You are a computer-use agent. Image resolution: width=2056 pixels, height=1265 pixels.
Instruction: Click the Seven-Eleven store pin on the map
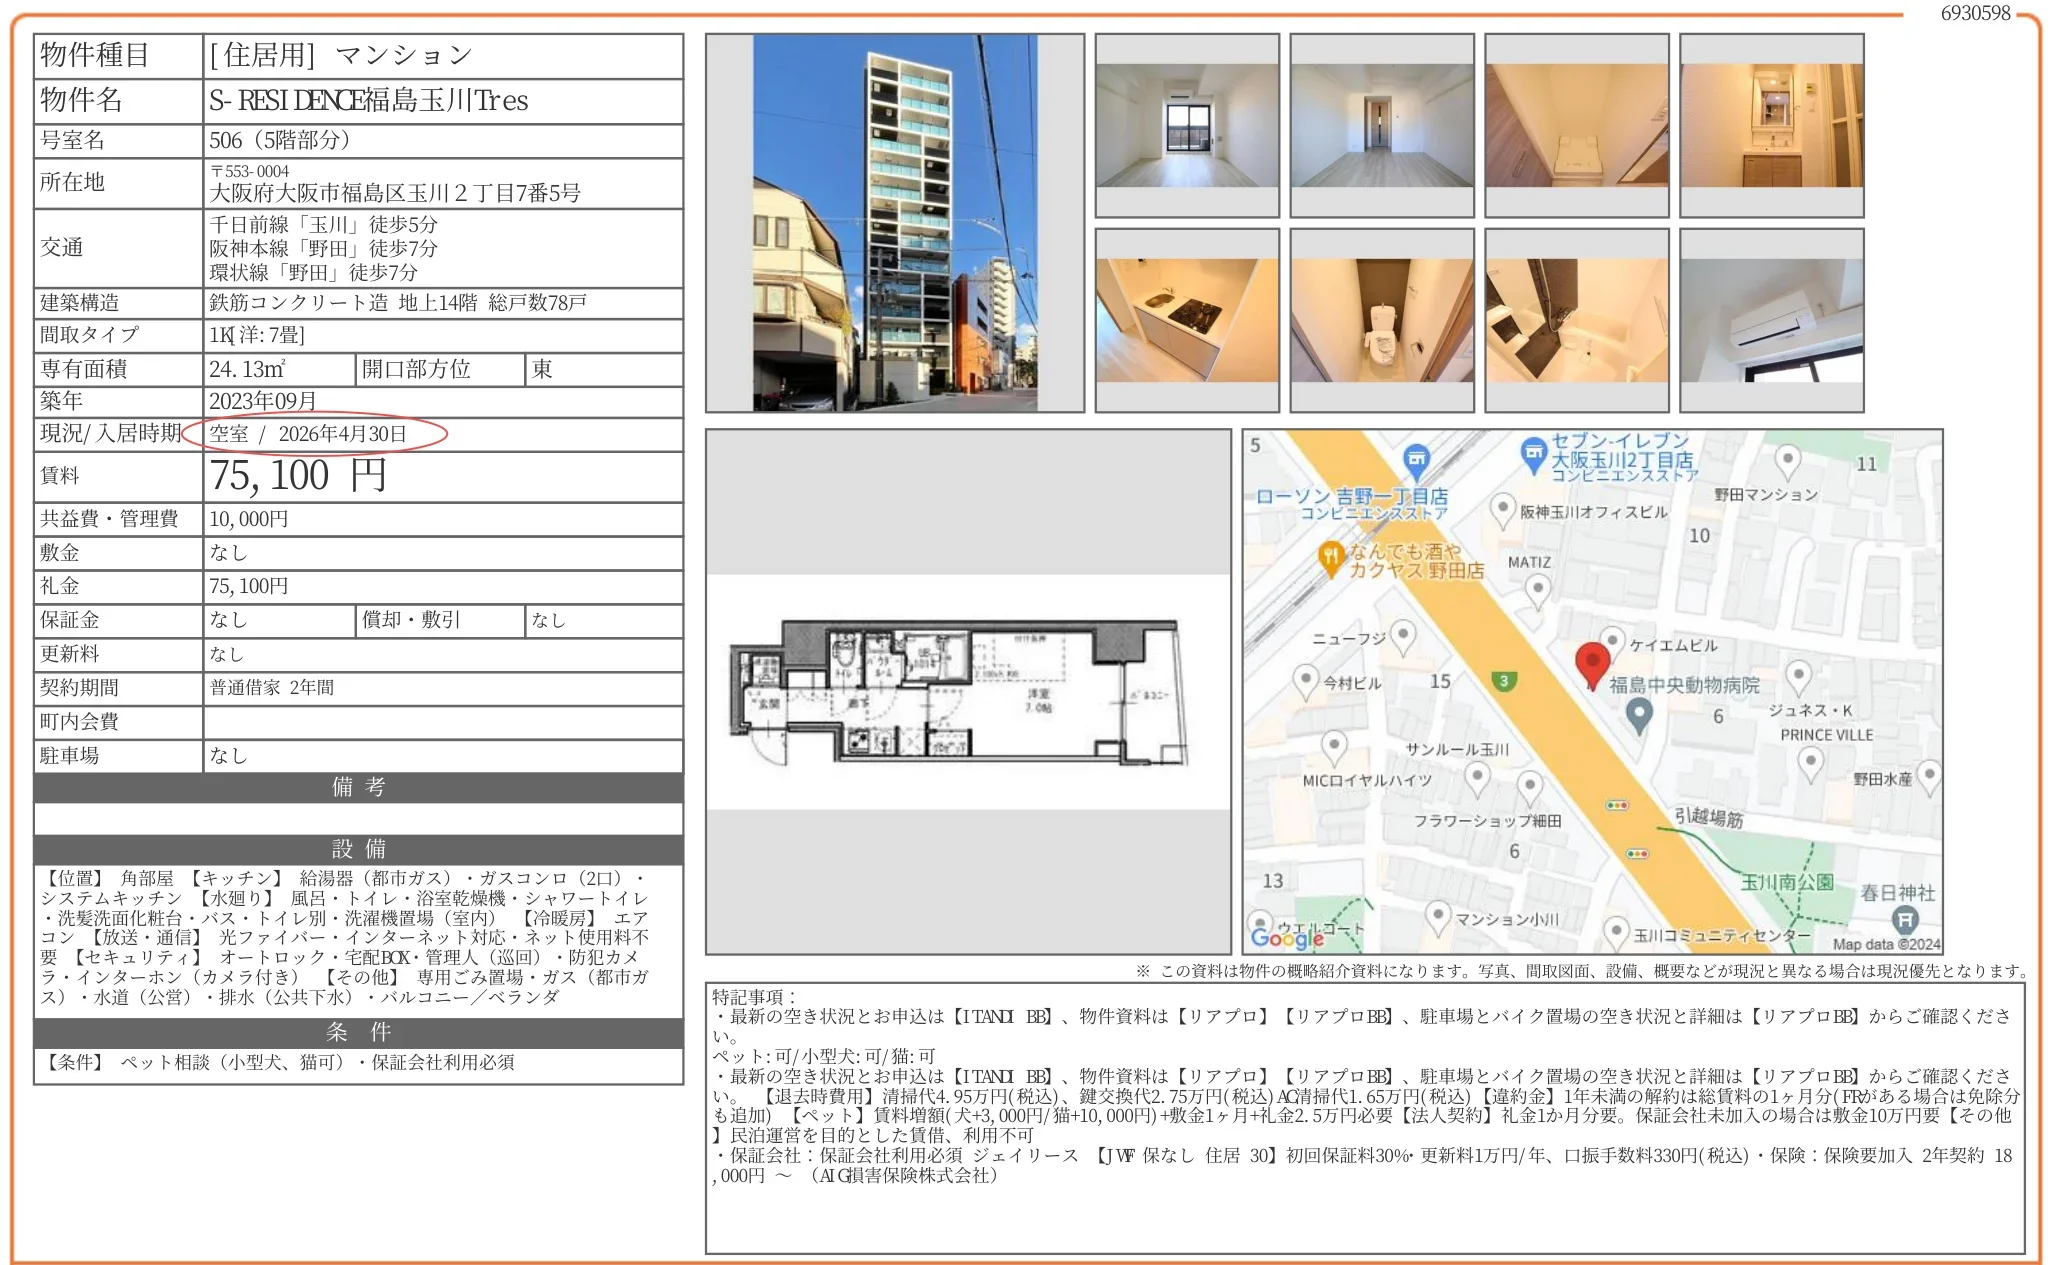click(x=1534, y=456)
